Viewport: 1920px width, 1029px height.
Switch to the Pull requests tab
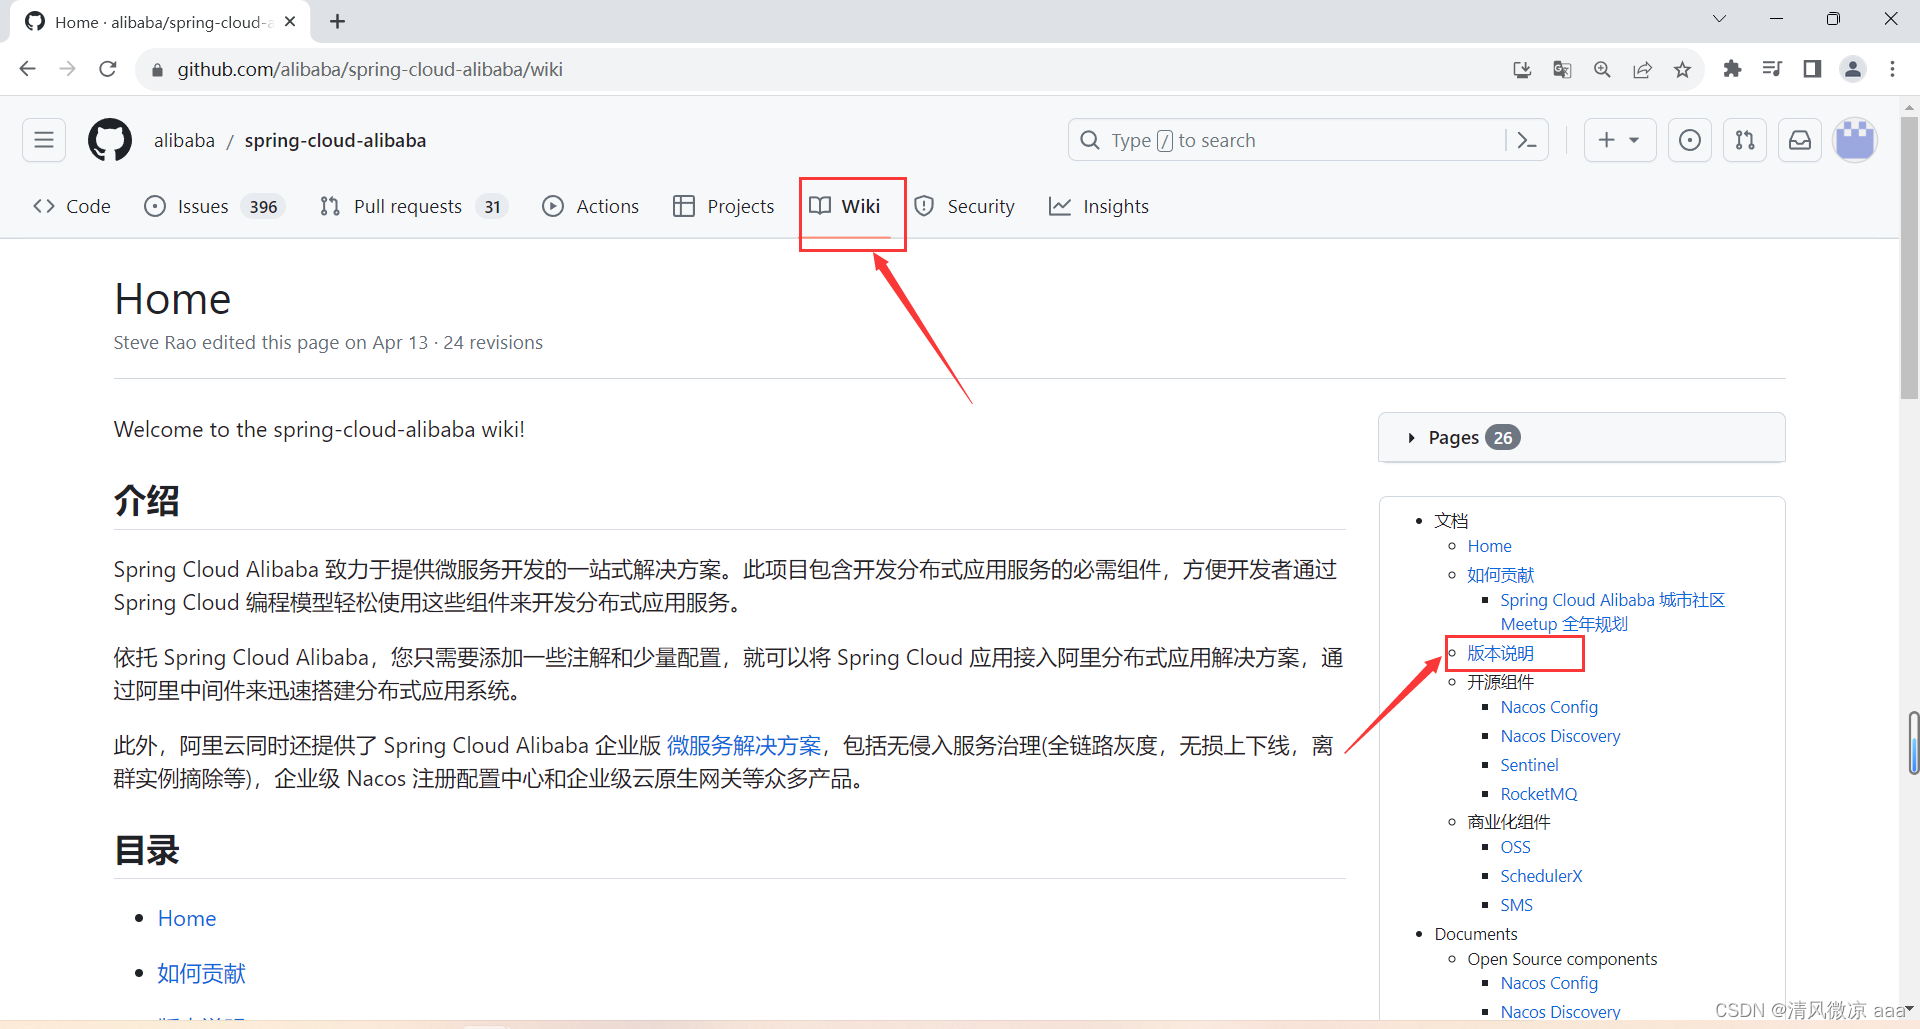point(414,206)
